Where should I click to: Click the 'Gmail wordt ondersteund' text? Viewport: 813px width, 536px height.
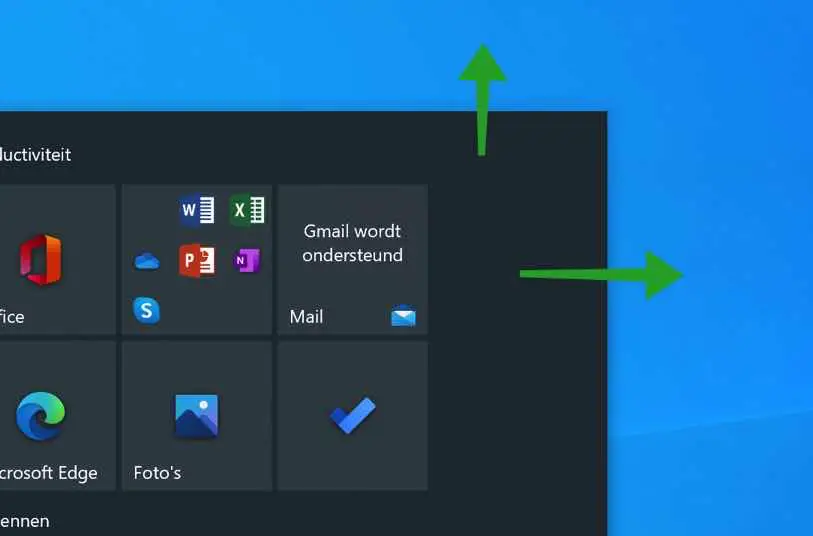[353, 243]
